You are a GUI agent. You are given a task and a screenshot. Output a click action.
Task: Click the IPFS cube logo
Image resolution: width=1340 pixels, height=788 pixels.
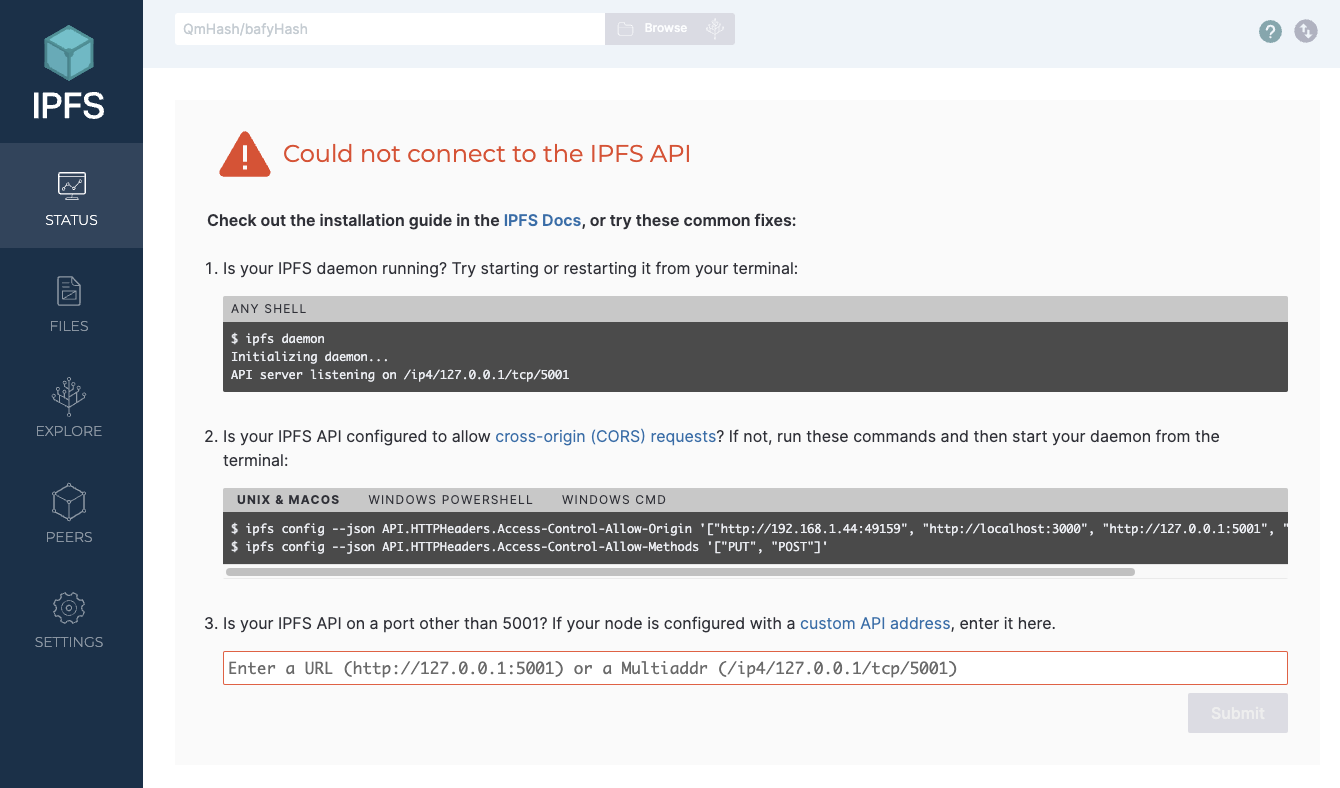click(69, 53)
